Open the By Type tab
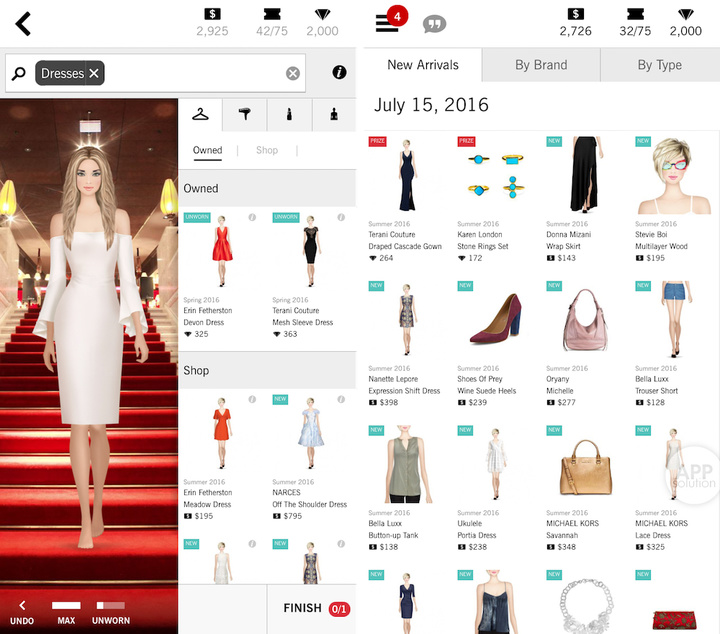 [660, 65]
